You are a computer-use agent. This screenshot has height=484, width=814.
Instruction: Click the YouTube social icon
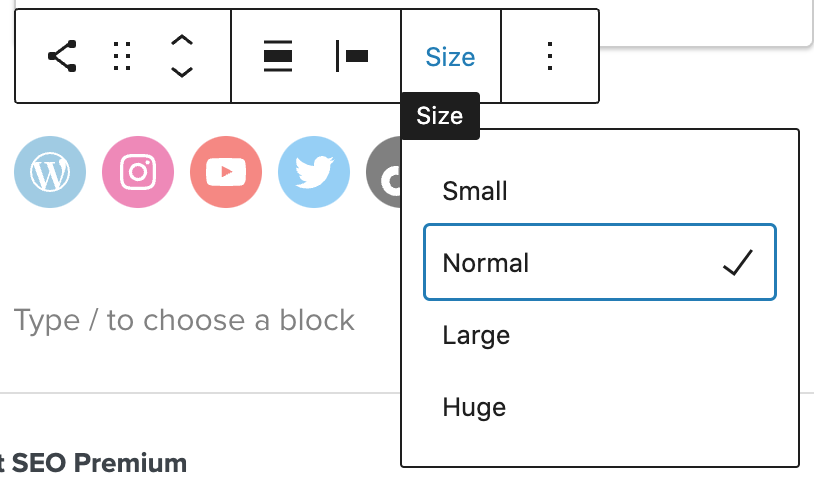(x=226, y=172)
